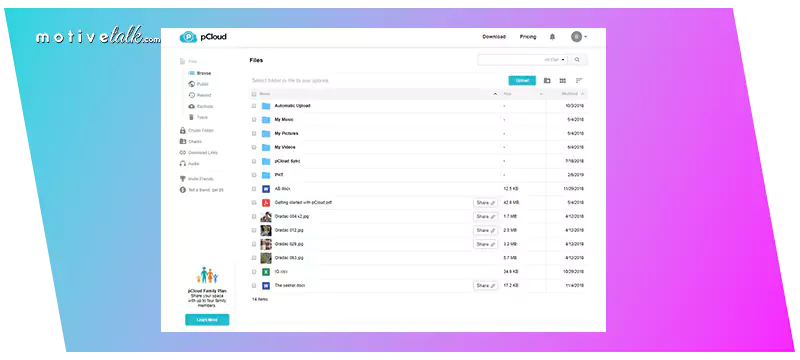Expand the user avatar account dropdown
This screenshot has width=800, height=360.
(x=579, y=37)
